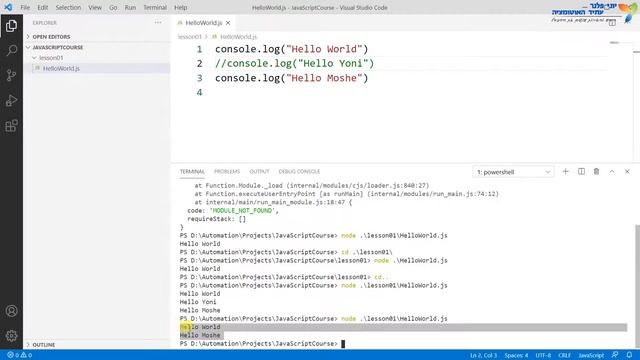The height and width of the screenshot is (360, 640).
Task: Click the 'requireStack: []' terminal line
Action: pyautogui.click(x=217, y=219)
